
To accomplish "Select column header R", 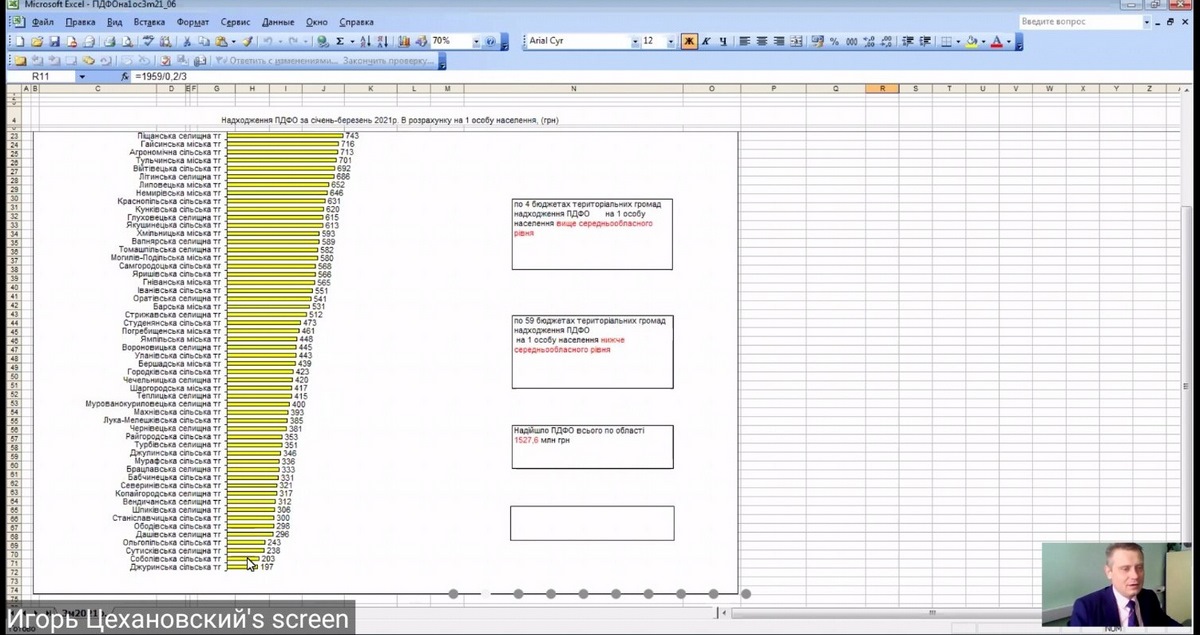I will click(881, 89).
